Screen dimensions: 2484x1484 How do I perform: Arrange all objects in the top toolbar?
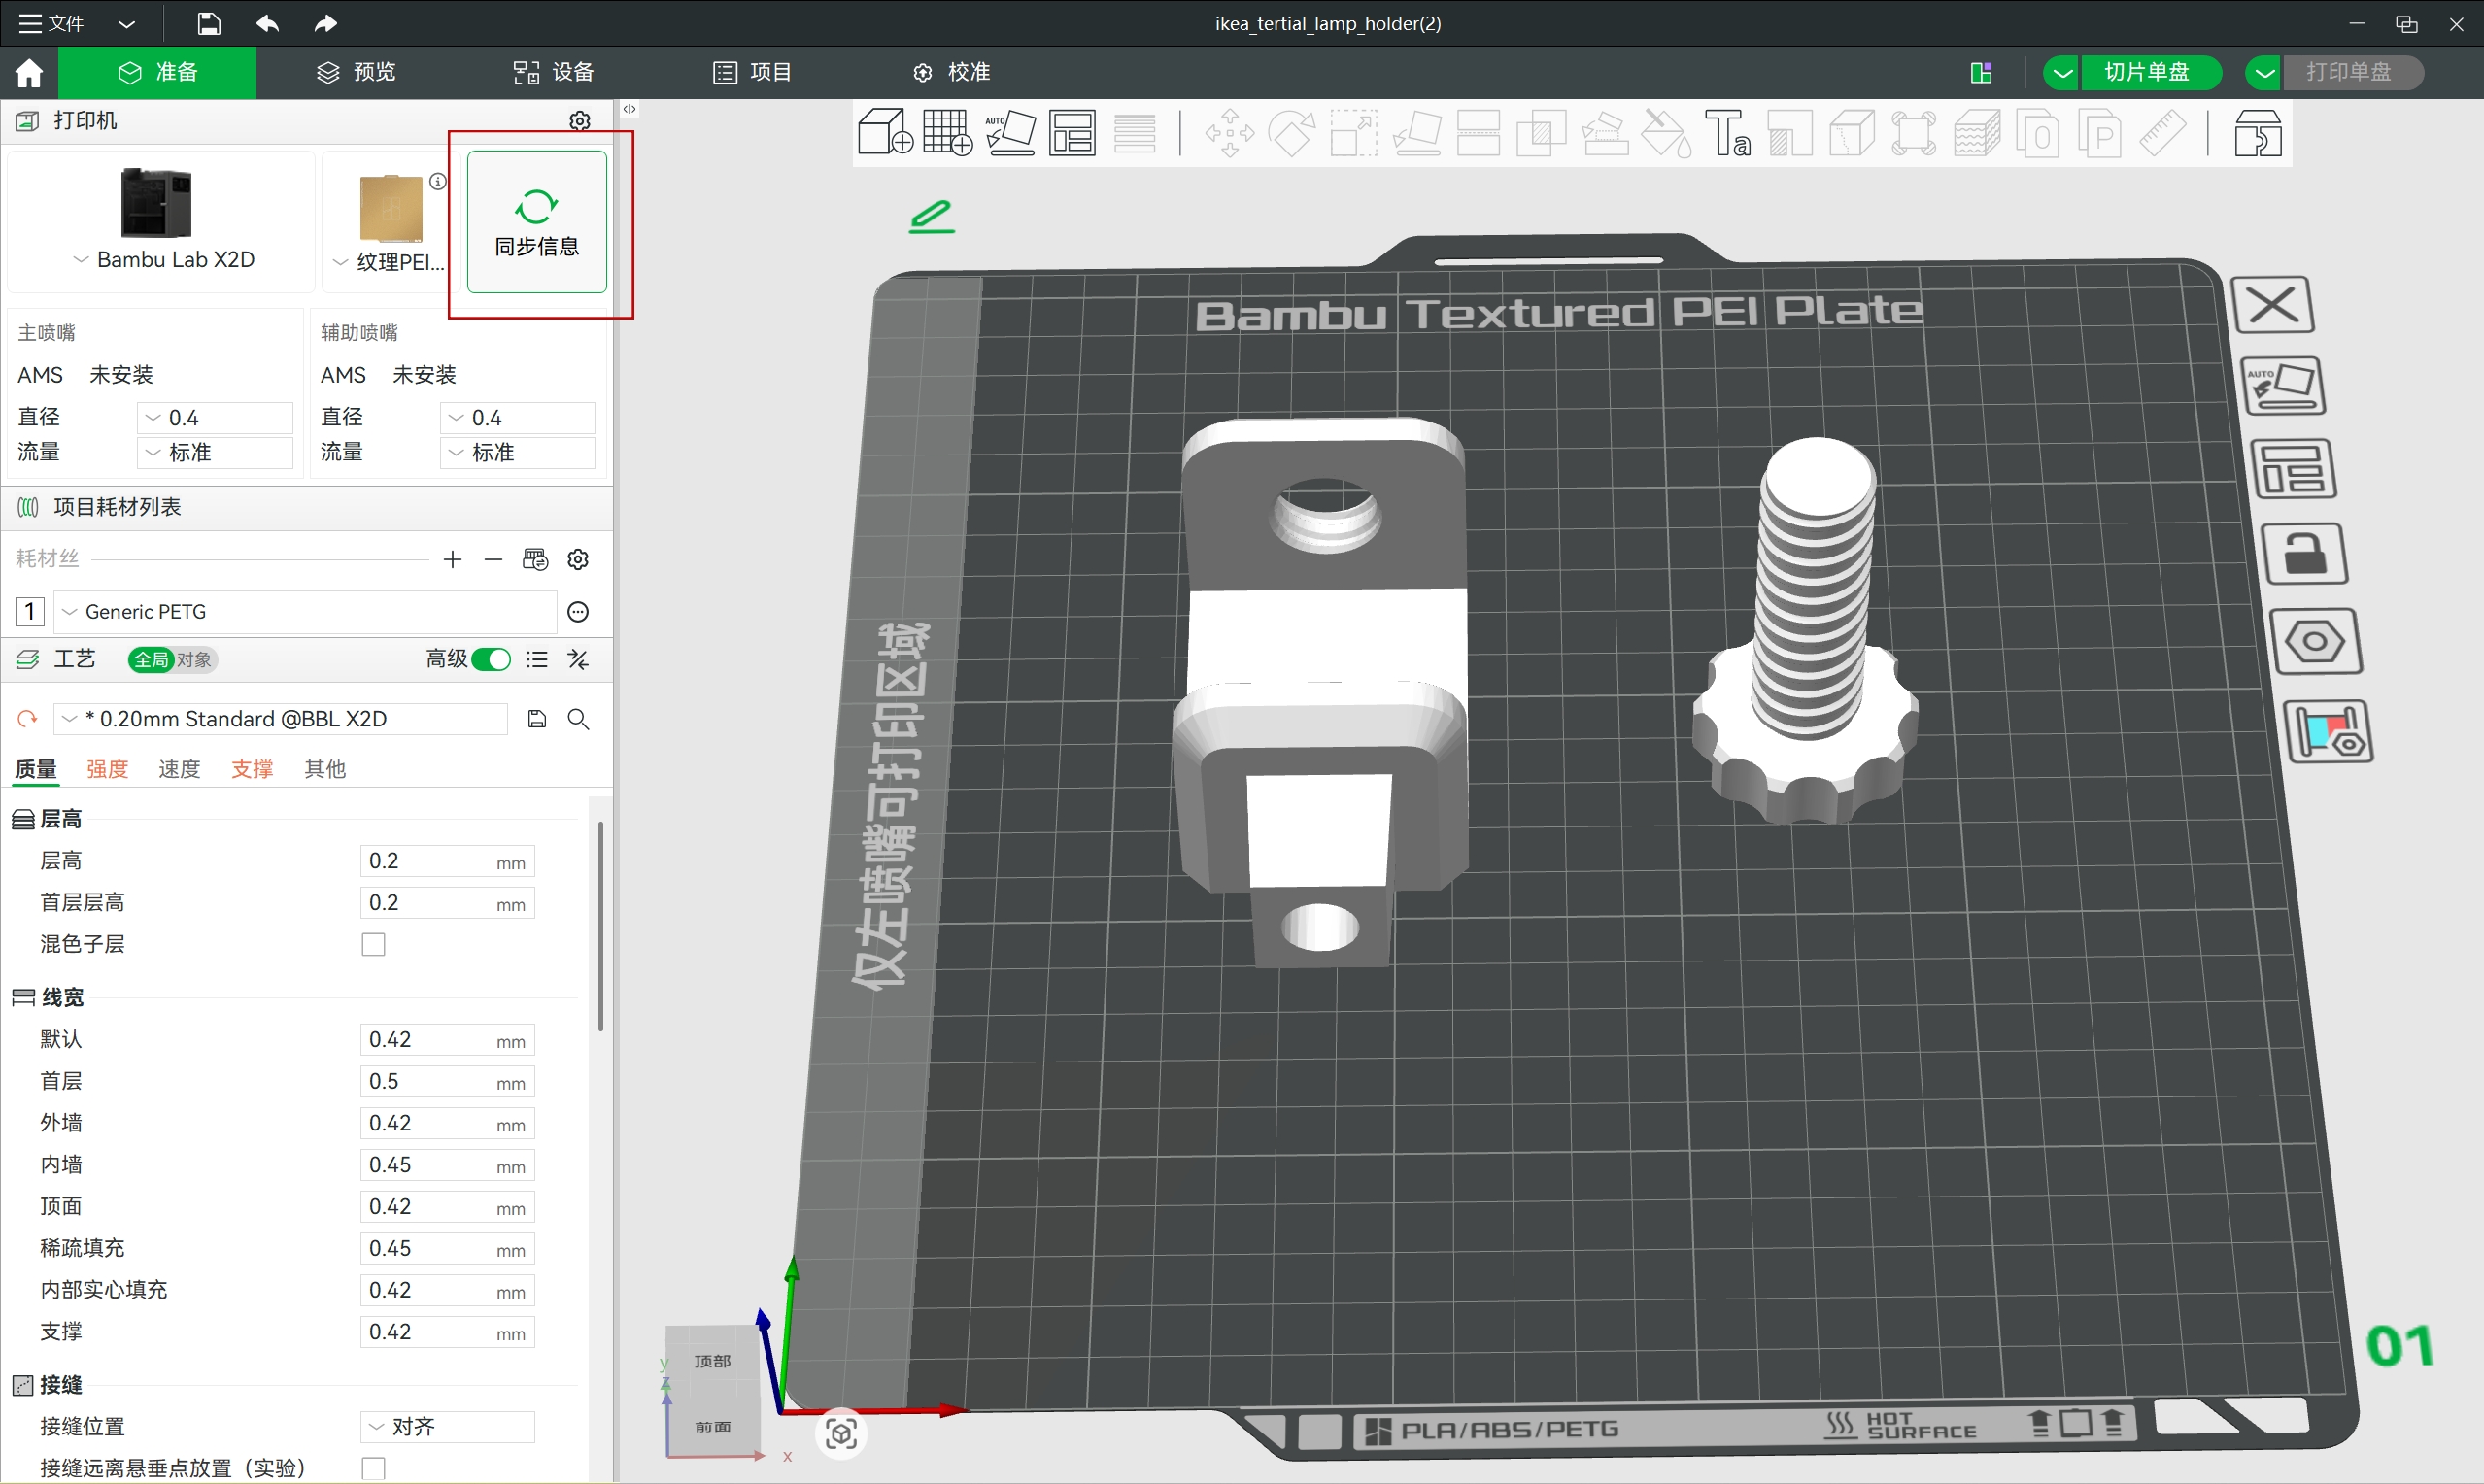(x=1072, y=133)
